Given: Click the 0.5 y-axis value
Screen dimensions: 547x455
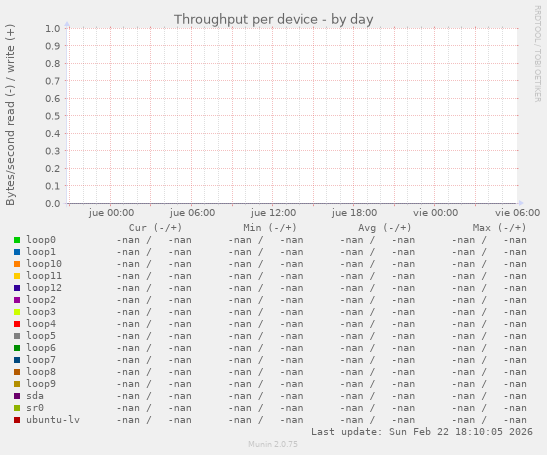Looking at the screenshot, I should pyautogui.click(x=53, y=116).
